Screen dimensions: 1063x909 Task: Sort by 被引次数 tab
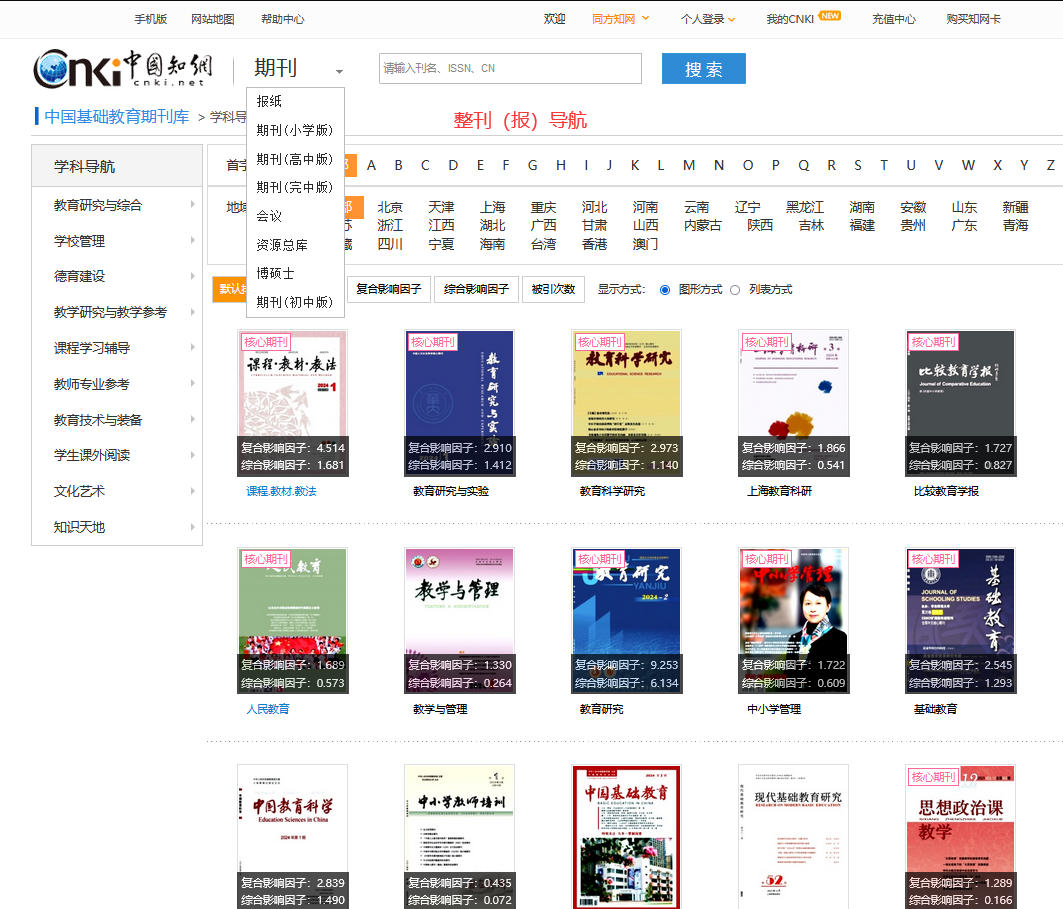[553, 289]
